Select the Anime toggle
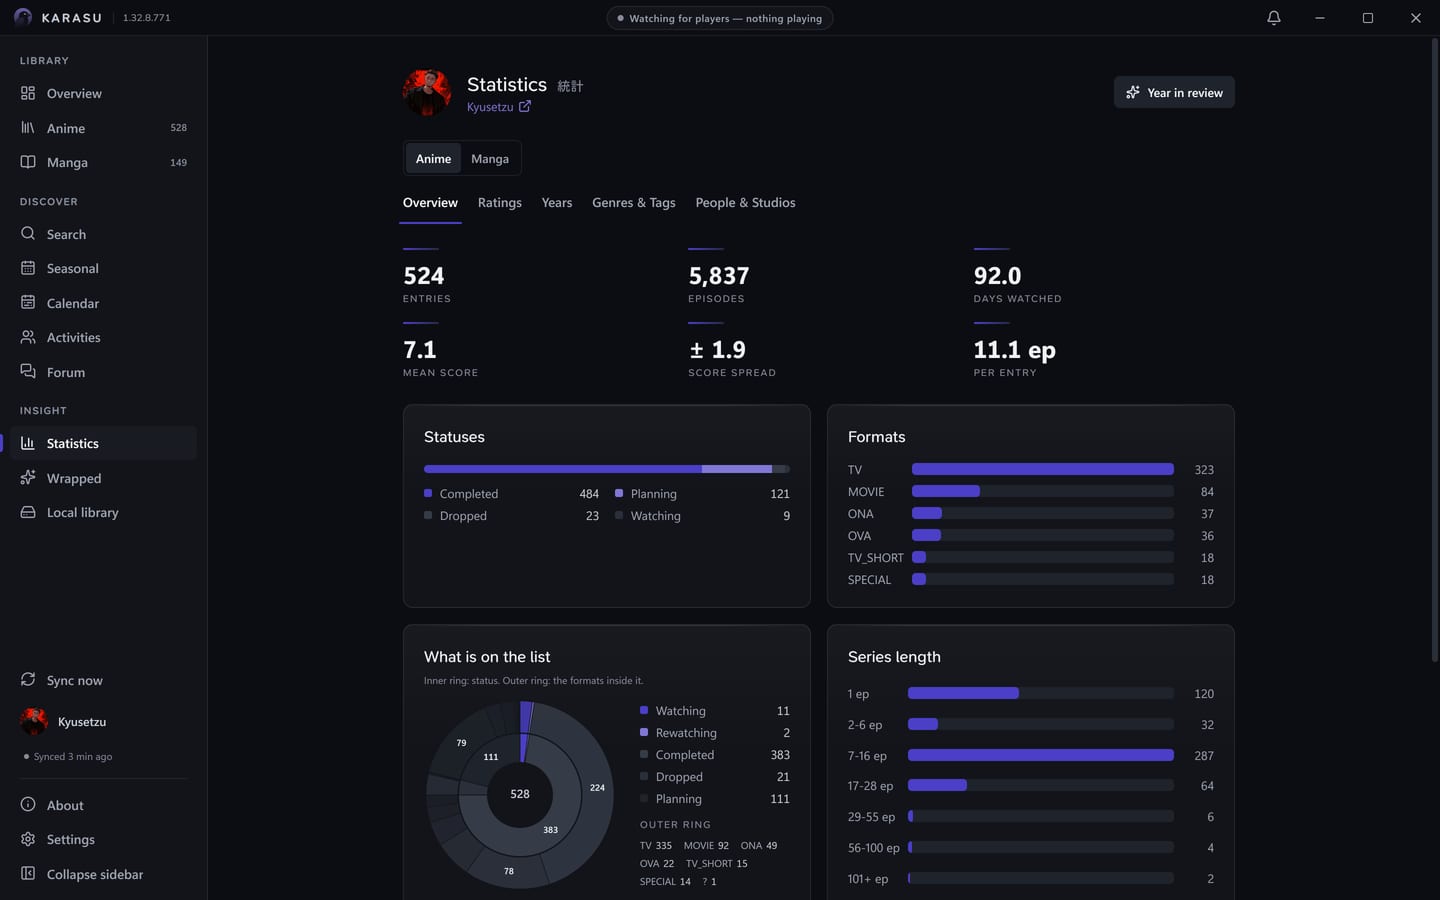Image resolution: width=1440 pixels, height=900 pixels. pos(433,158)
